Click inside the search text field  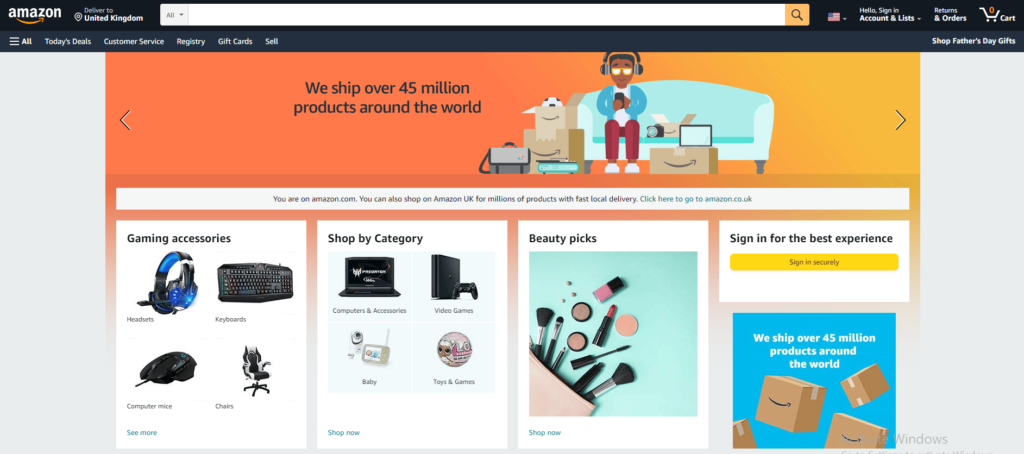(487, 15)
